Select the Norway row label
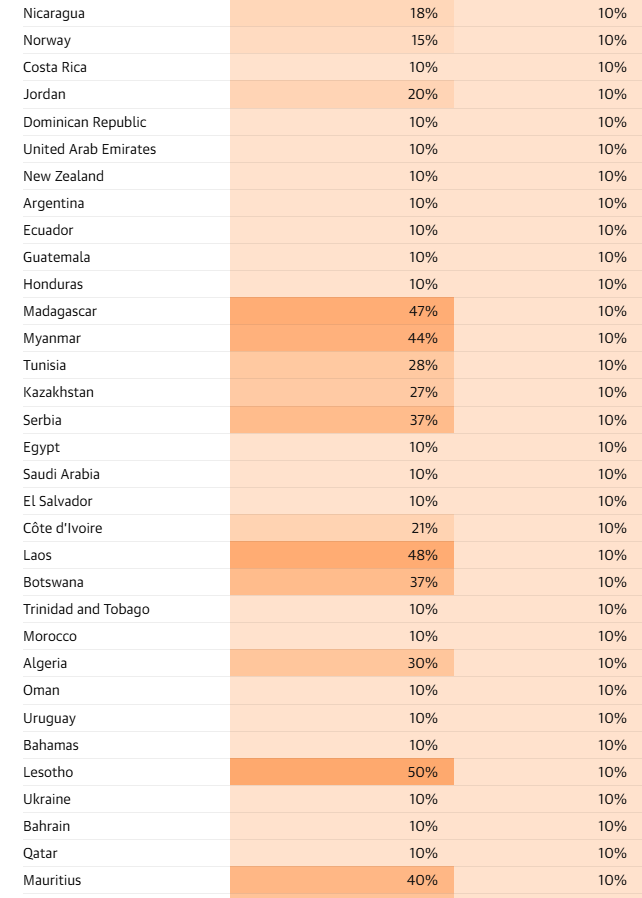Image resolution: width=642 pixels, height=898 pixels. (47, 41)
